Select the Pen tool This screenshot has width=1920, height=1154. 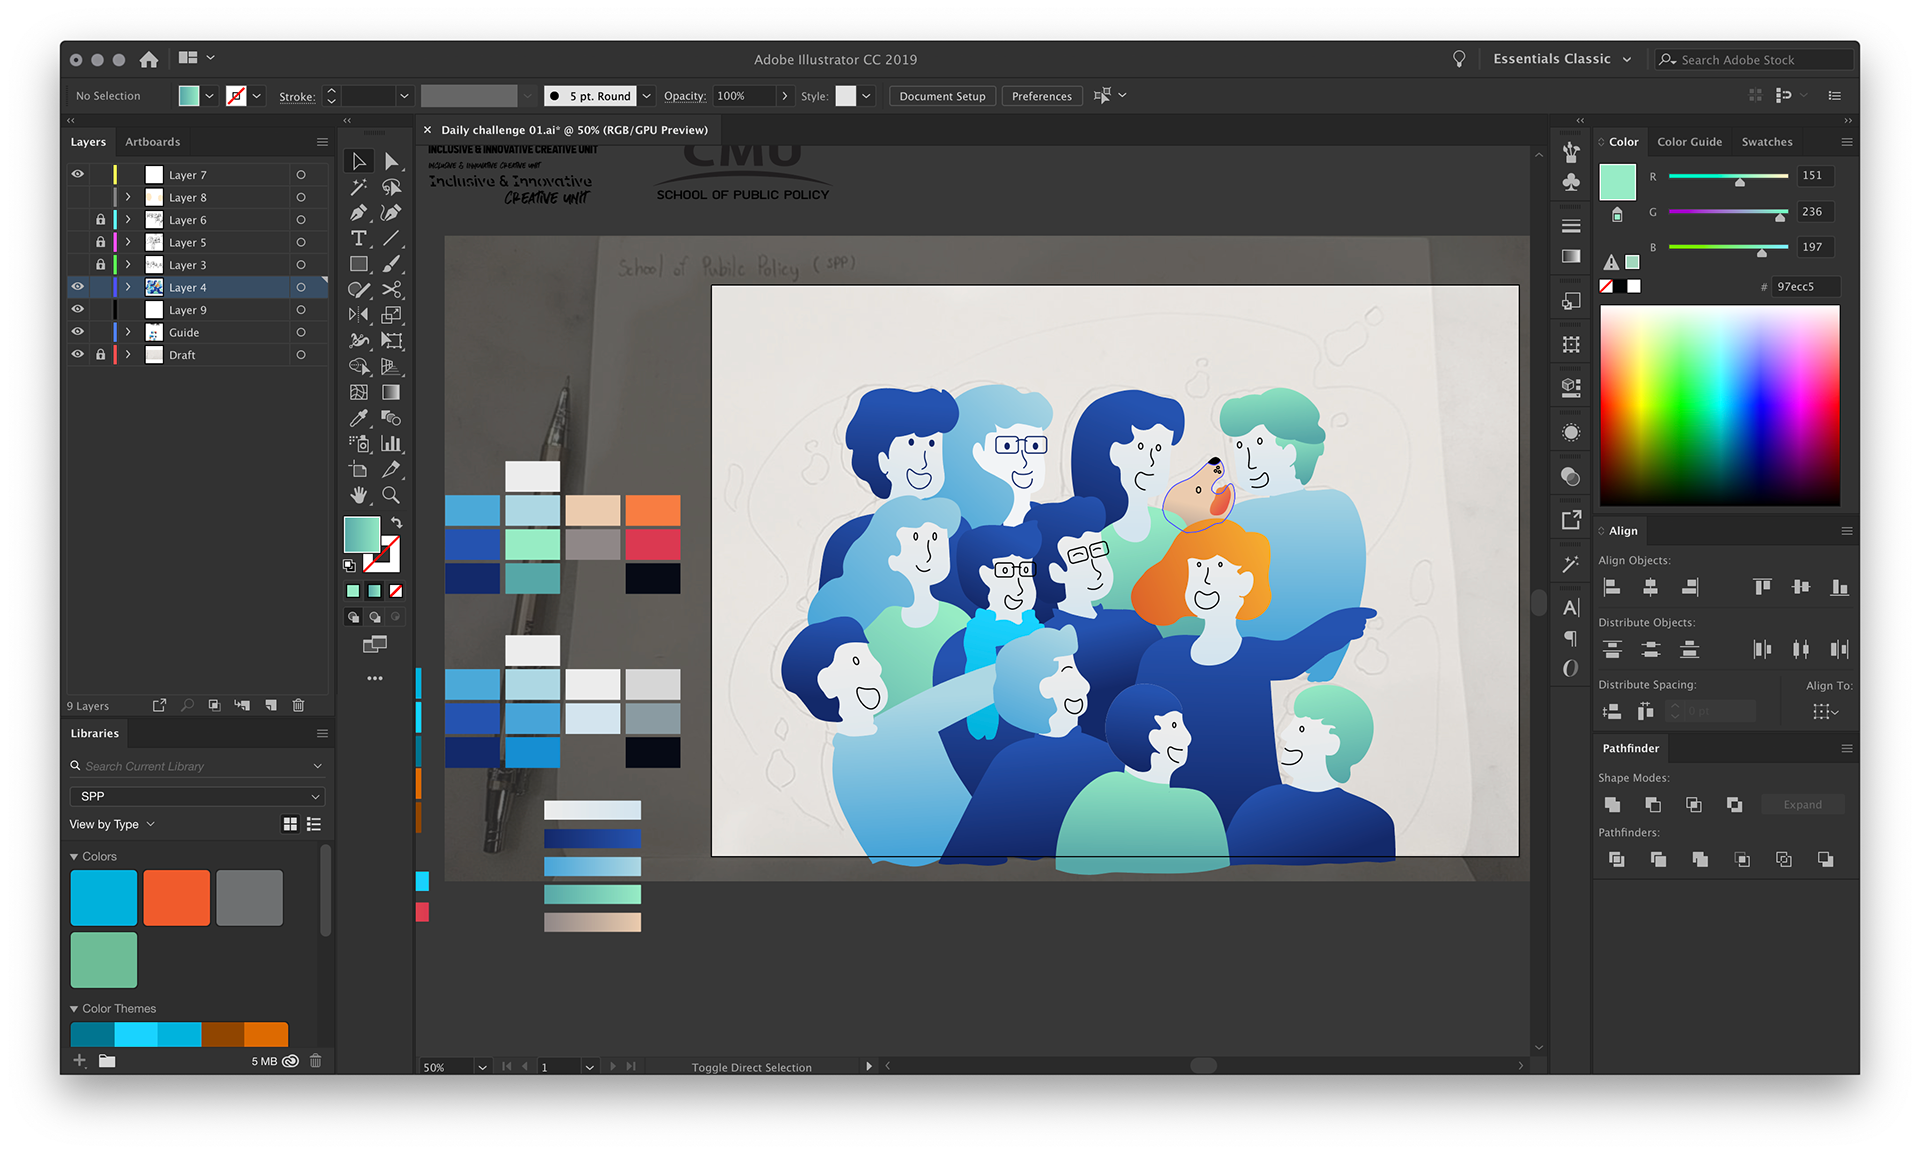point(358,213)
